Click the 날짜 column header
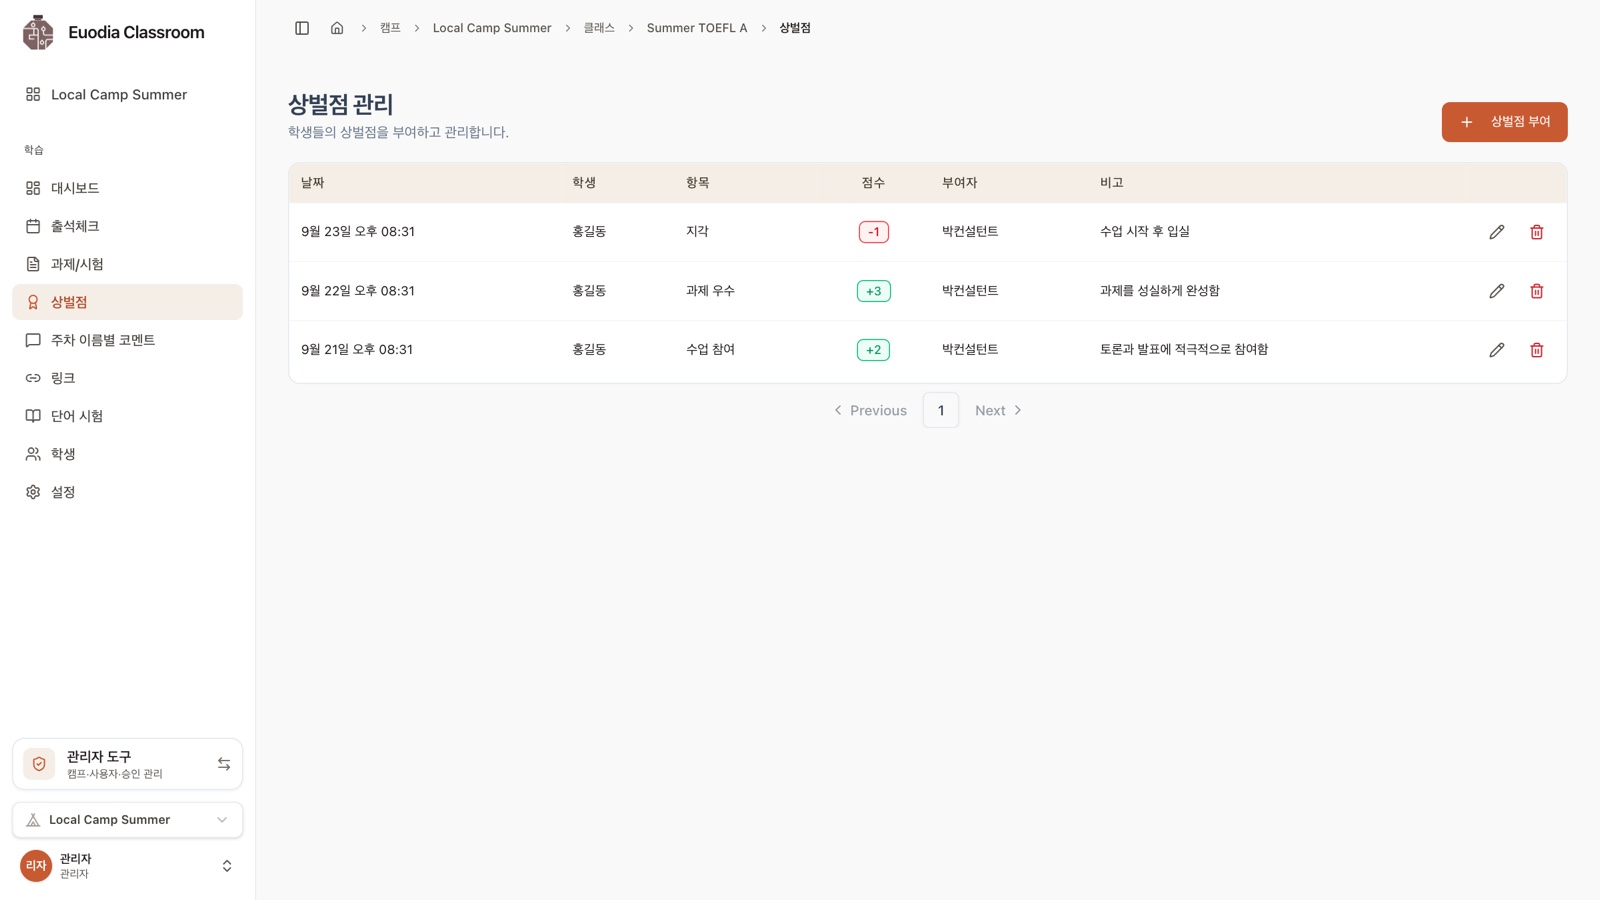Viewport: 1600px width, 900px height. [x=313, y=183]
